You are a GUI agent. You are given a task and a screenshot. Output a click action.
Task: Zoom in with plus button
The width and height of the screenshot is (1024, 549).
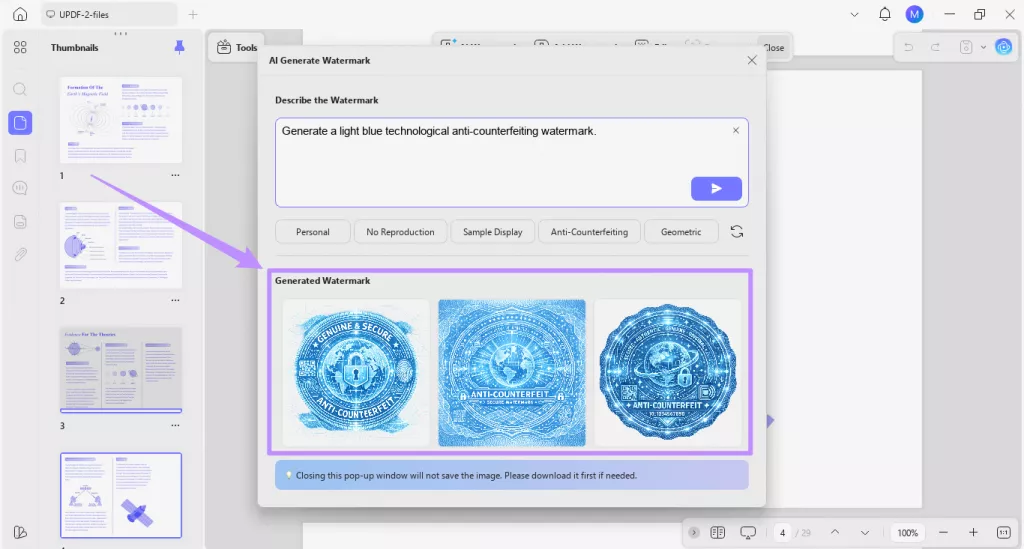point(973,533)
